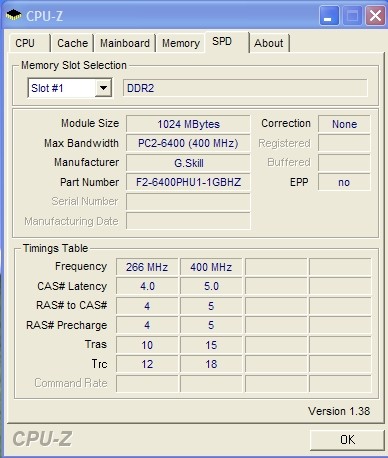Click the G.Skill manufacturer value

(188, 163)
